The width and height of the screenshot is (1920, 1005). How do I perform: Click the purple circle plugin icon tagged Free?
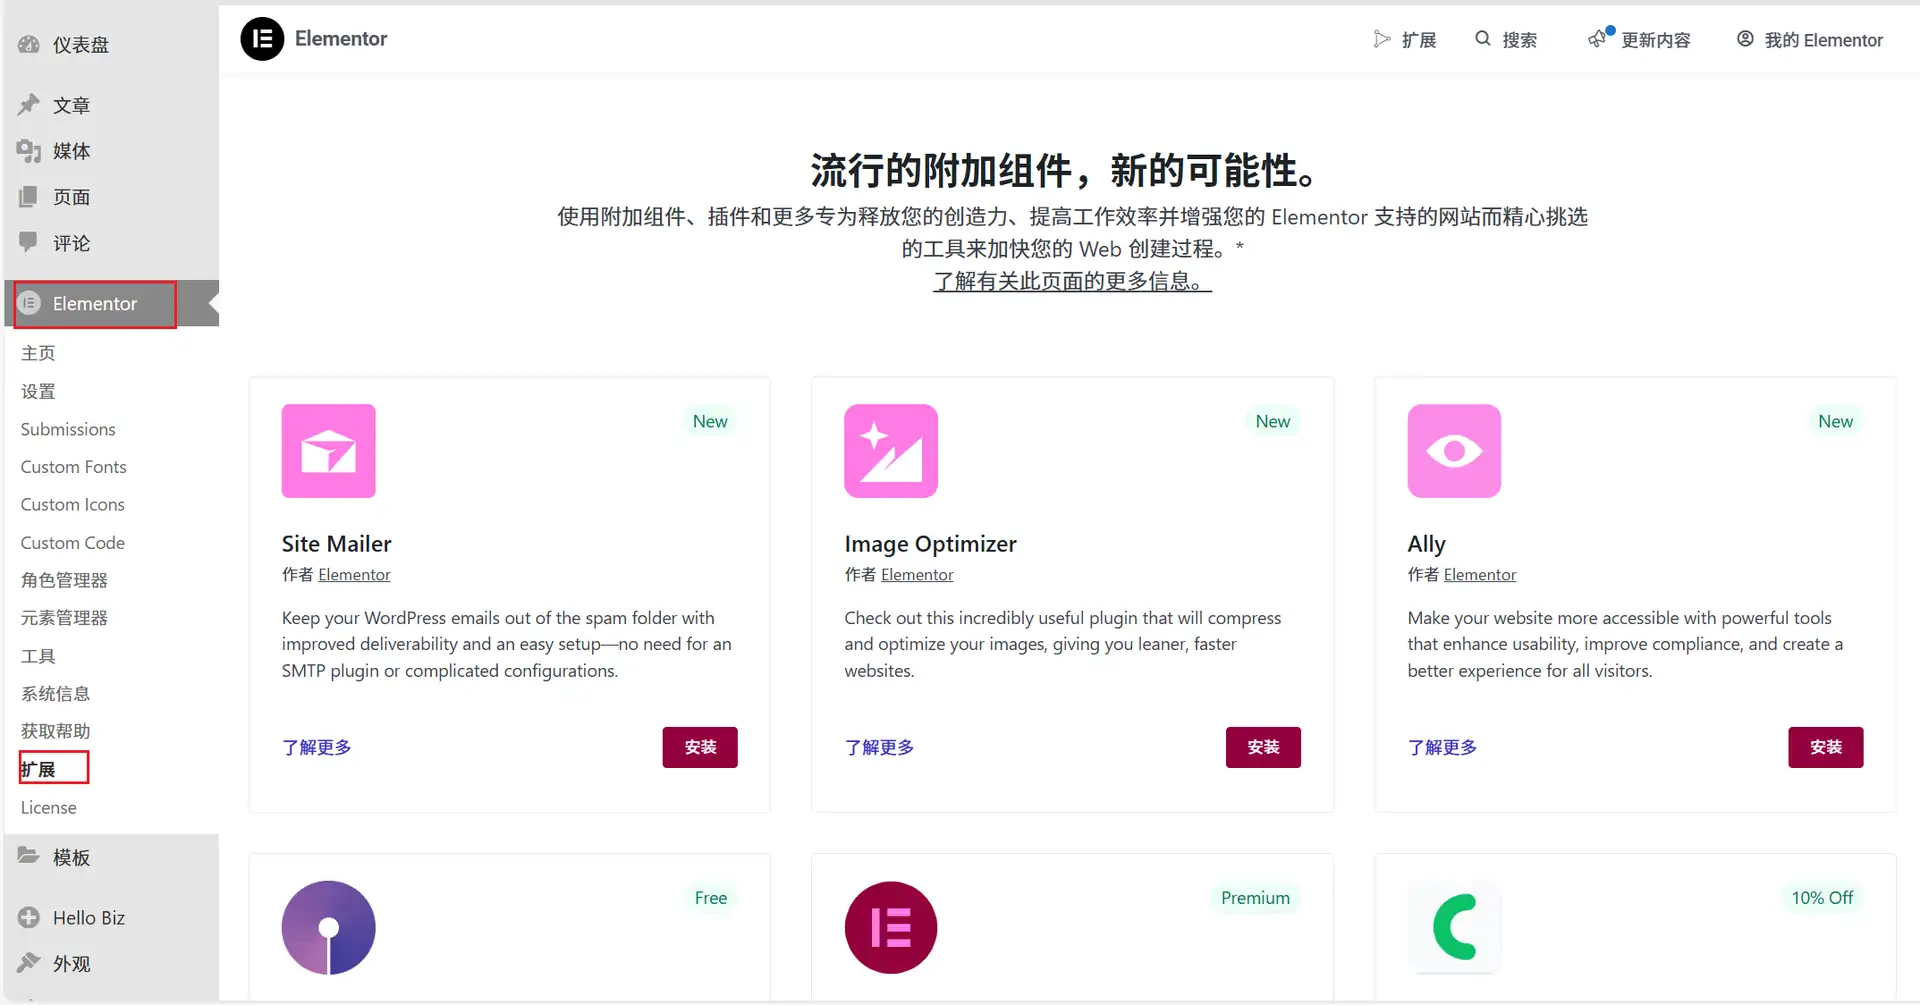point(328,927)
